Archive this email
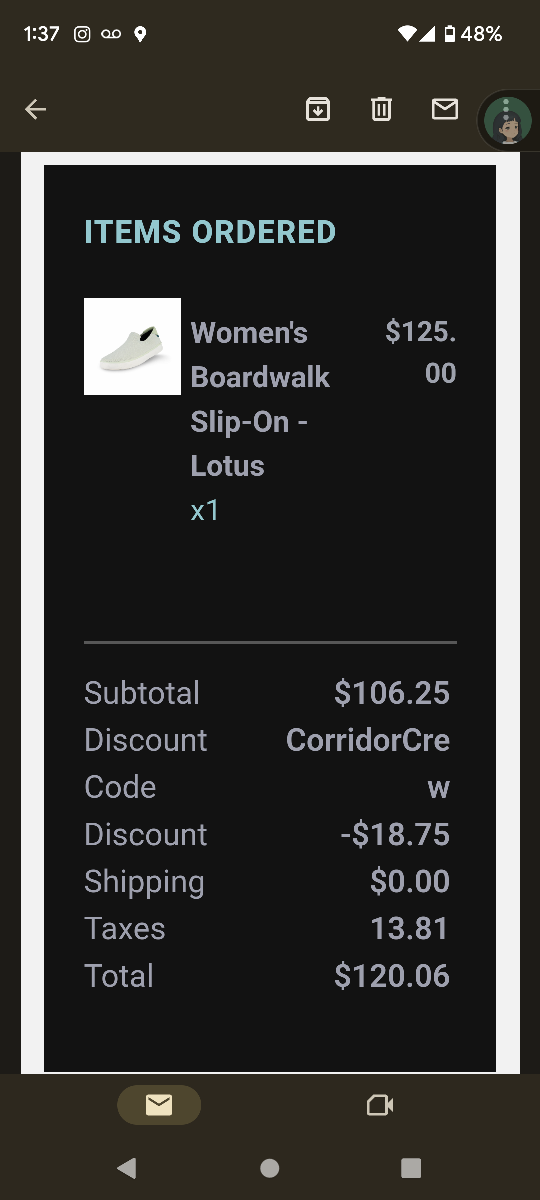The height and width of the screenshot is (1200, 540). pyautogui.click(x=318, y=109)
